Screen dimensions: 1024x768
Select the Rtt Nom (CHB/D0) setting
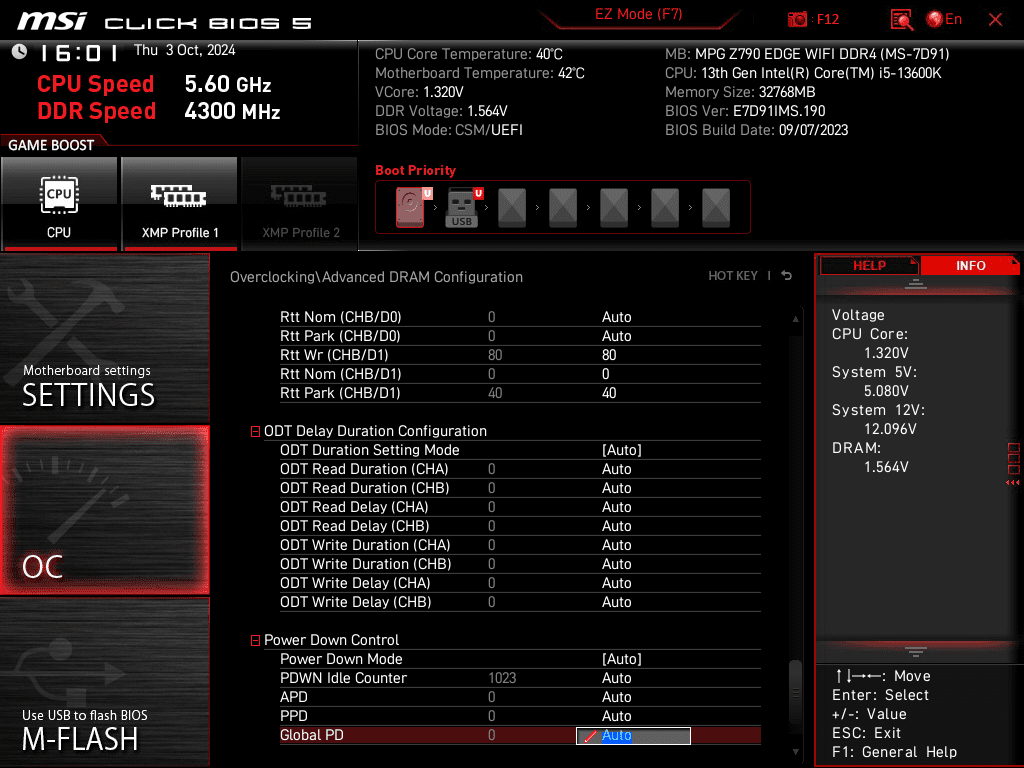tap(520, 317)
